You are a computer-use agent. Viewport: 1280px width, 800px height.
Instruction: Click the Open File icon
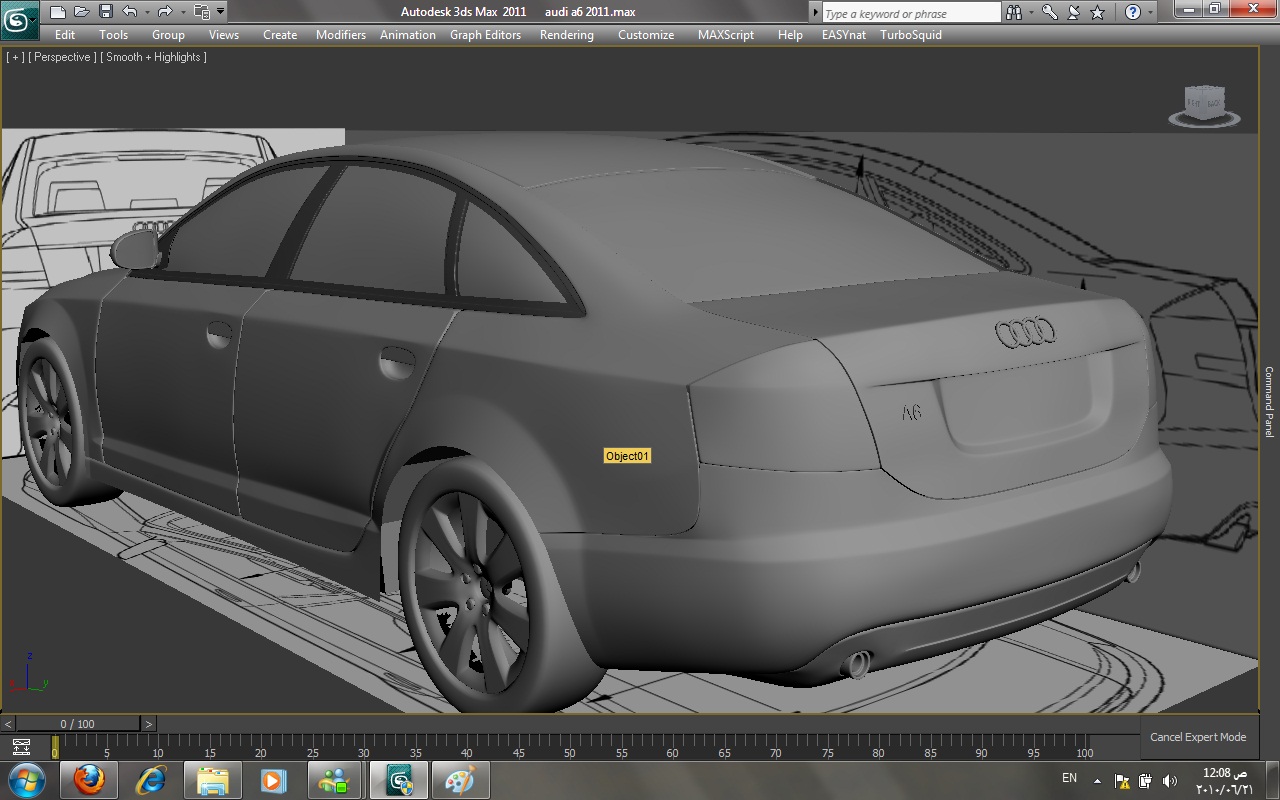pyautogui.click(x=81, y=12)
